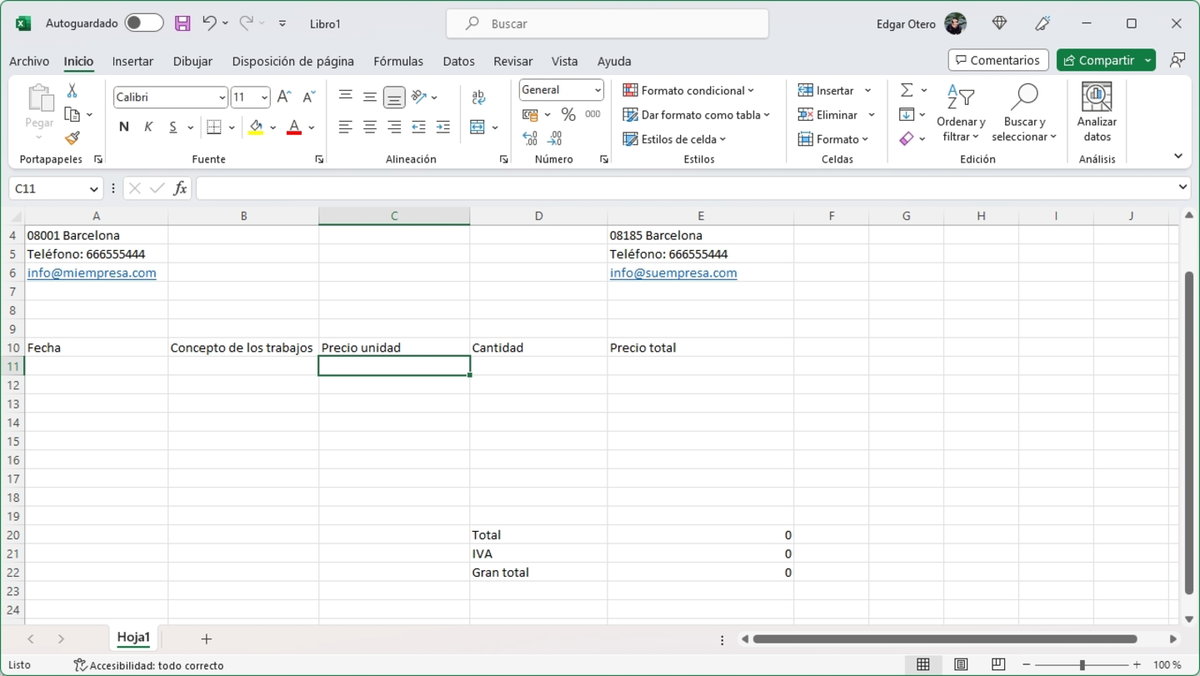
Task: Click the Comma thousands separator icon
Action: click(593, 115)
